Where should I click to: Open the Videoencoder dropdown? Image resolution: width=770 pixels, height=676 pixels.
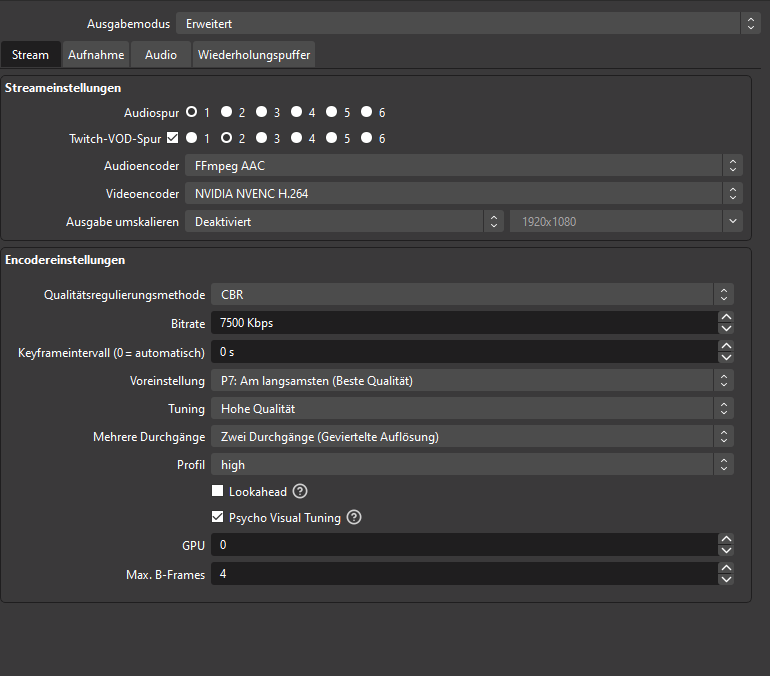point(463,194)
